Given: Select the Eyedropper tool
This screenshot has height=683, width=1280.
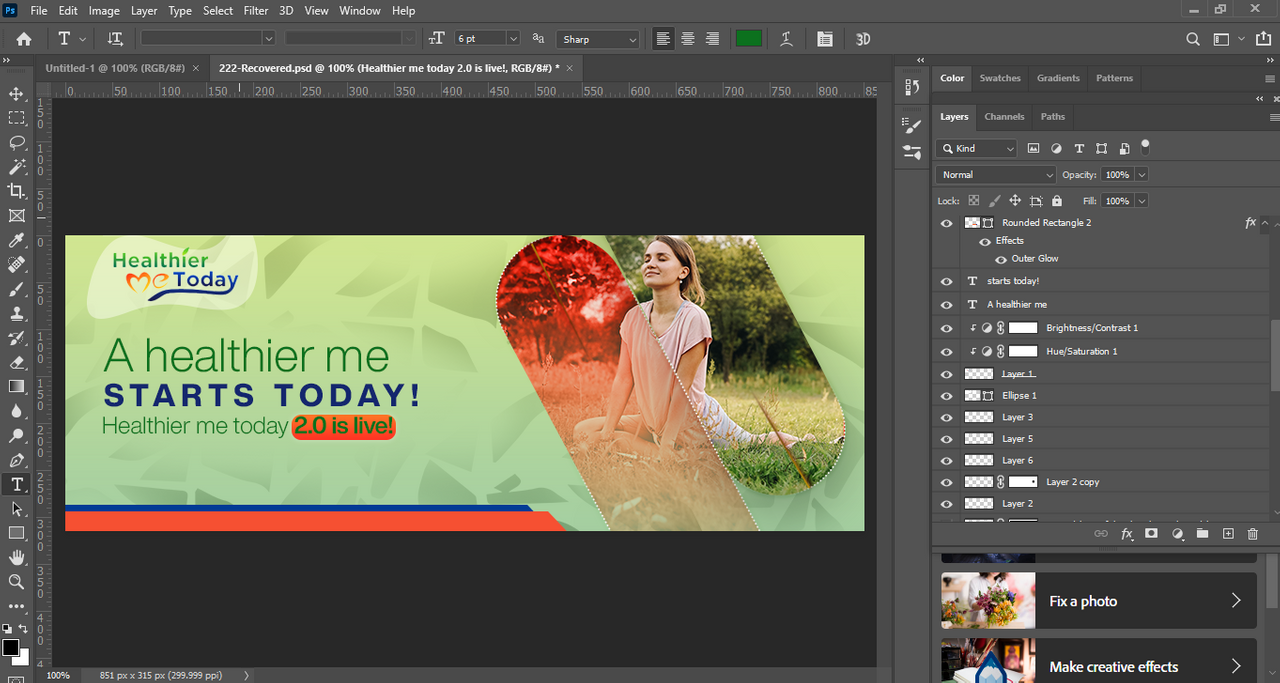Looking at the screenshot, I should 17,240.
